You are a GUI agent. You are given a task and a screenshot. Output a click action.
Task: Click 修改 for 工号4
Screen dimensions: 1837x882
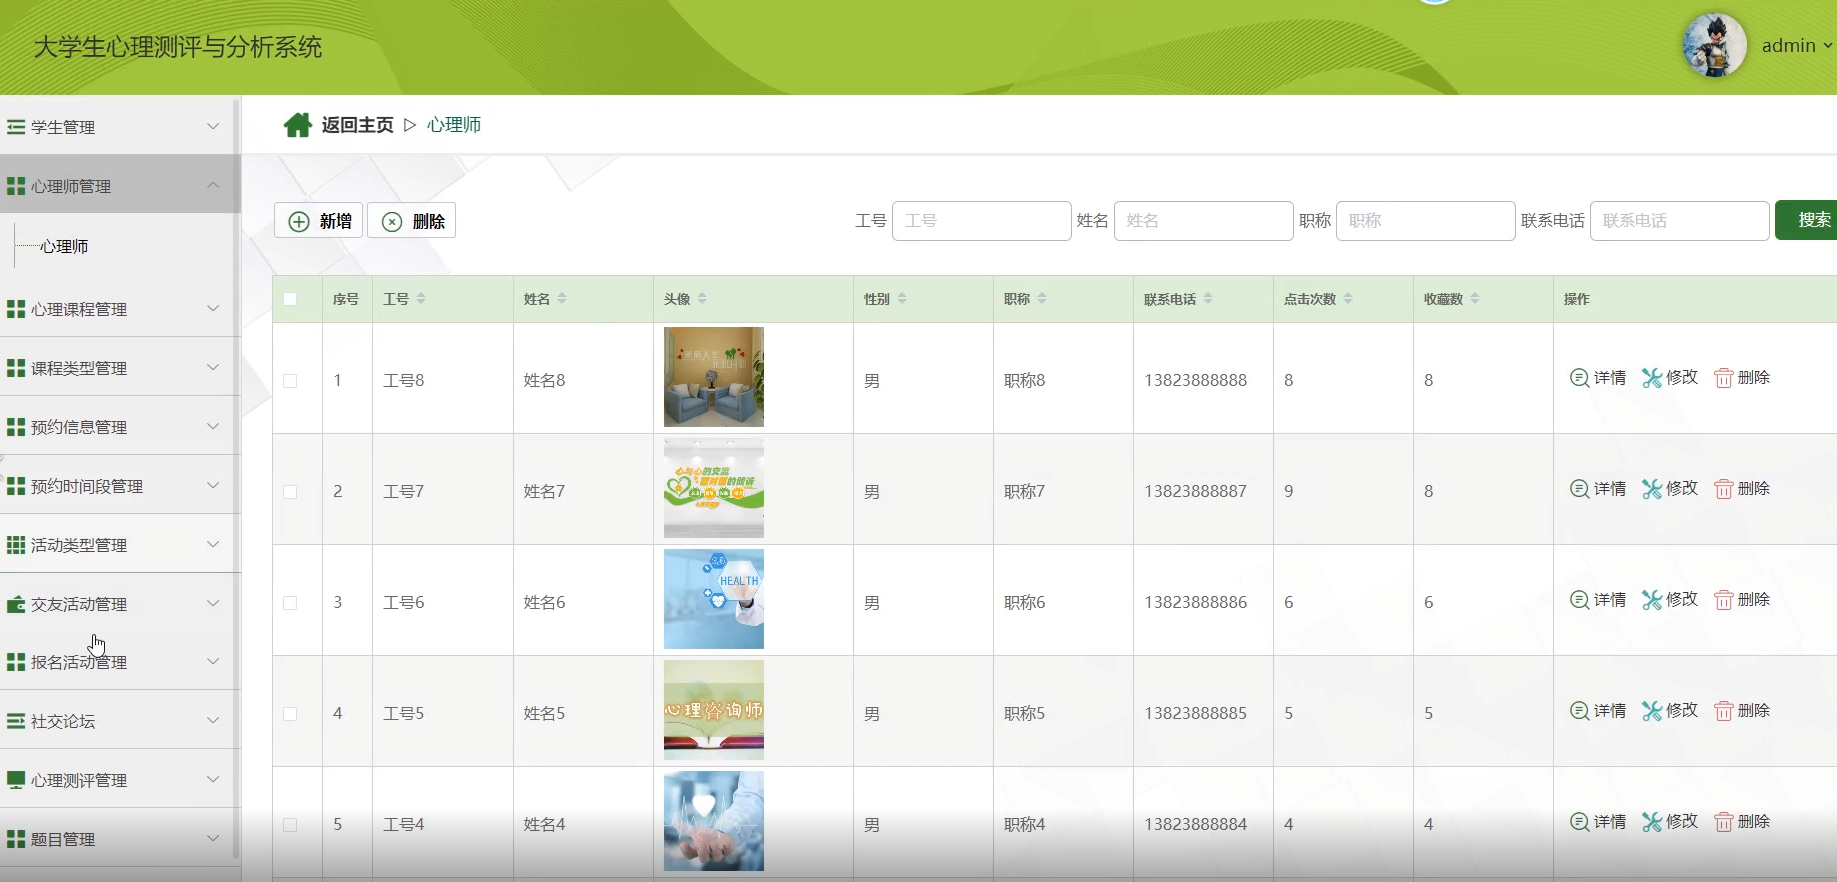click(x=1670, y=822)
